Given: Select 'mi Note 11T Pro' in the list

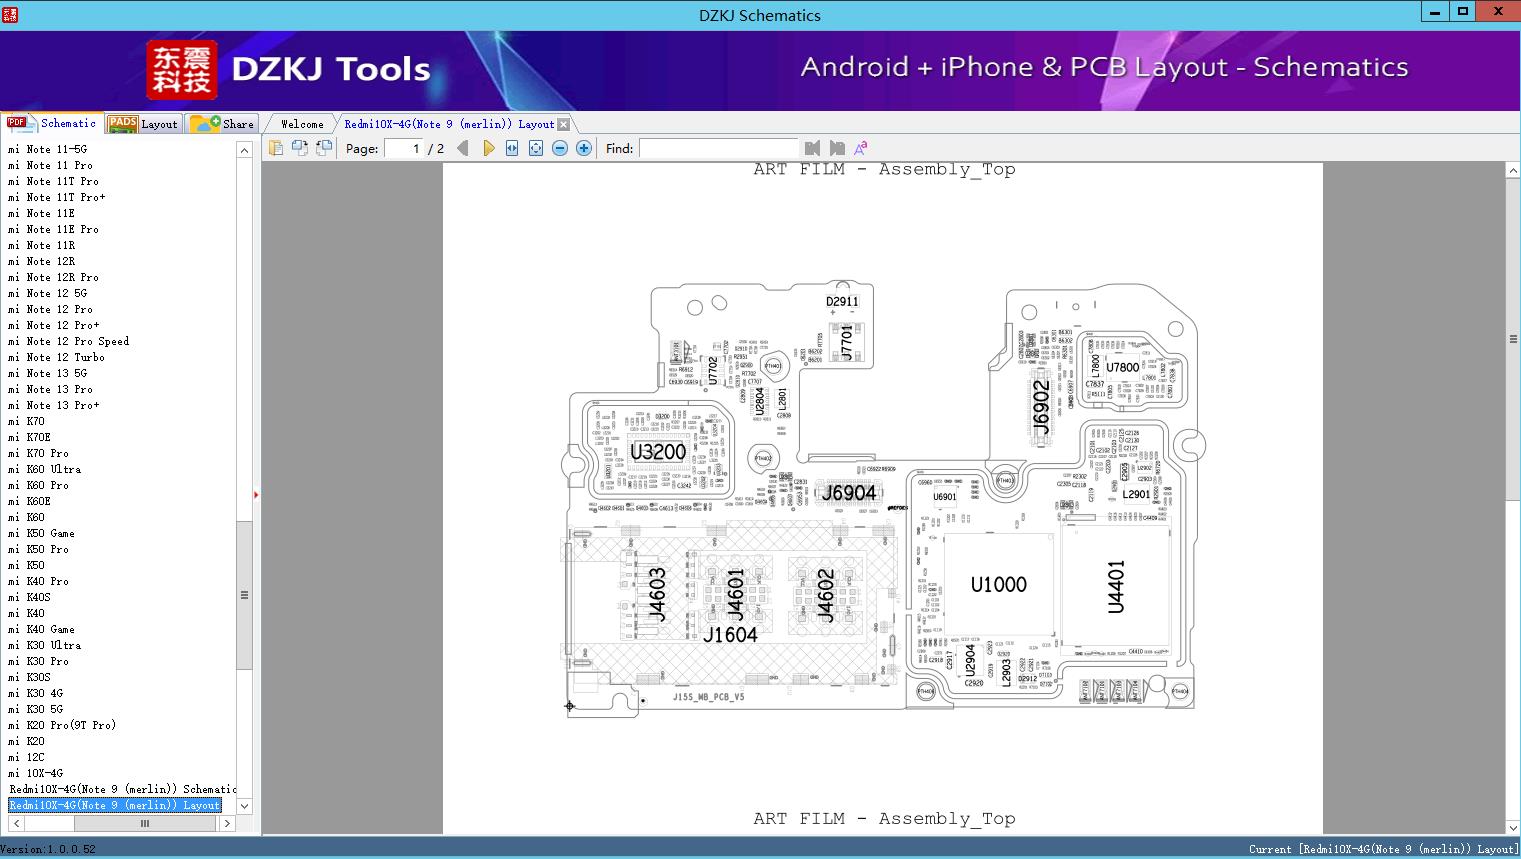Looking at the screenshot, I should pyautogui.click(x=53, y=181).
